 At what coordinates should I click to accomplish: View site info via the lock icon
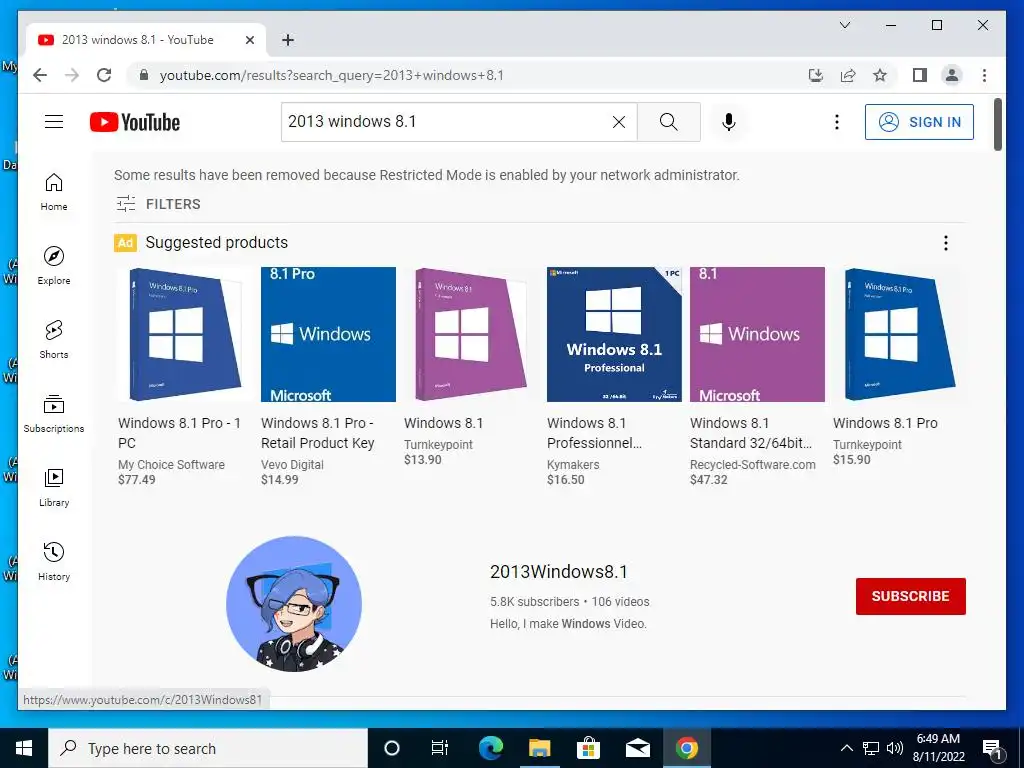point(144,75)
